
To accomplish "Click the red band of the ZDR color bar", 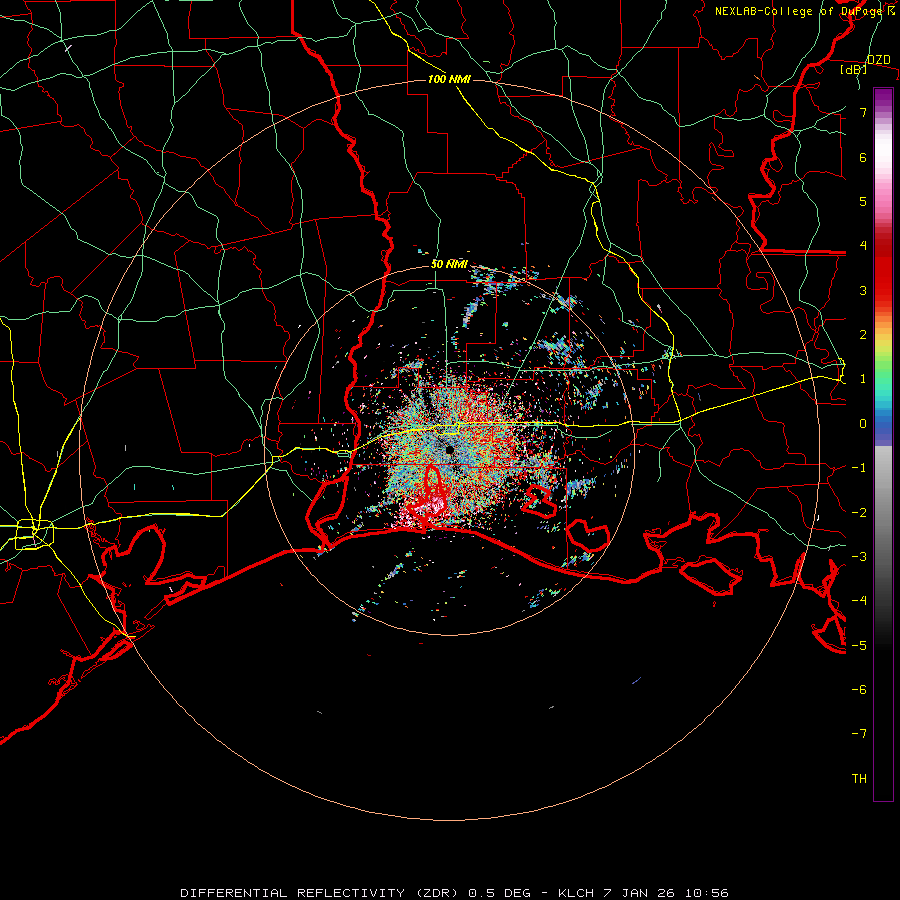I will pyautogui.click(x=883, y=270).
